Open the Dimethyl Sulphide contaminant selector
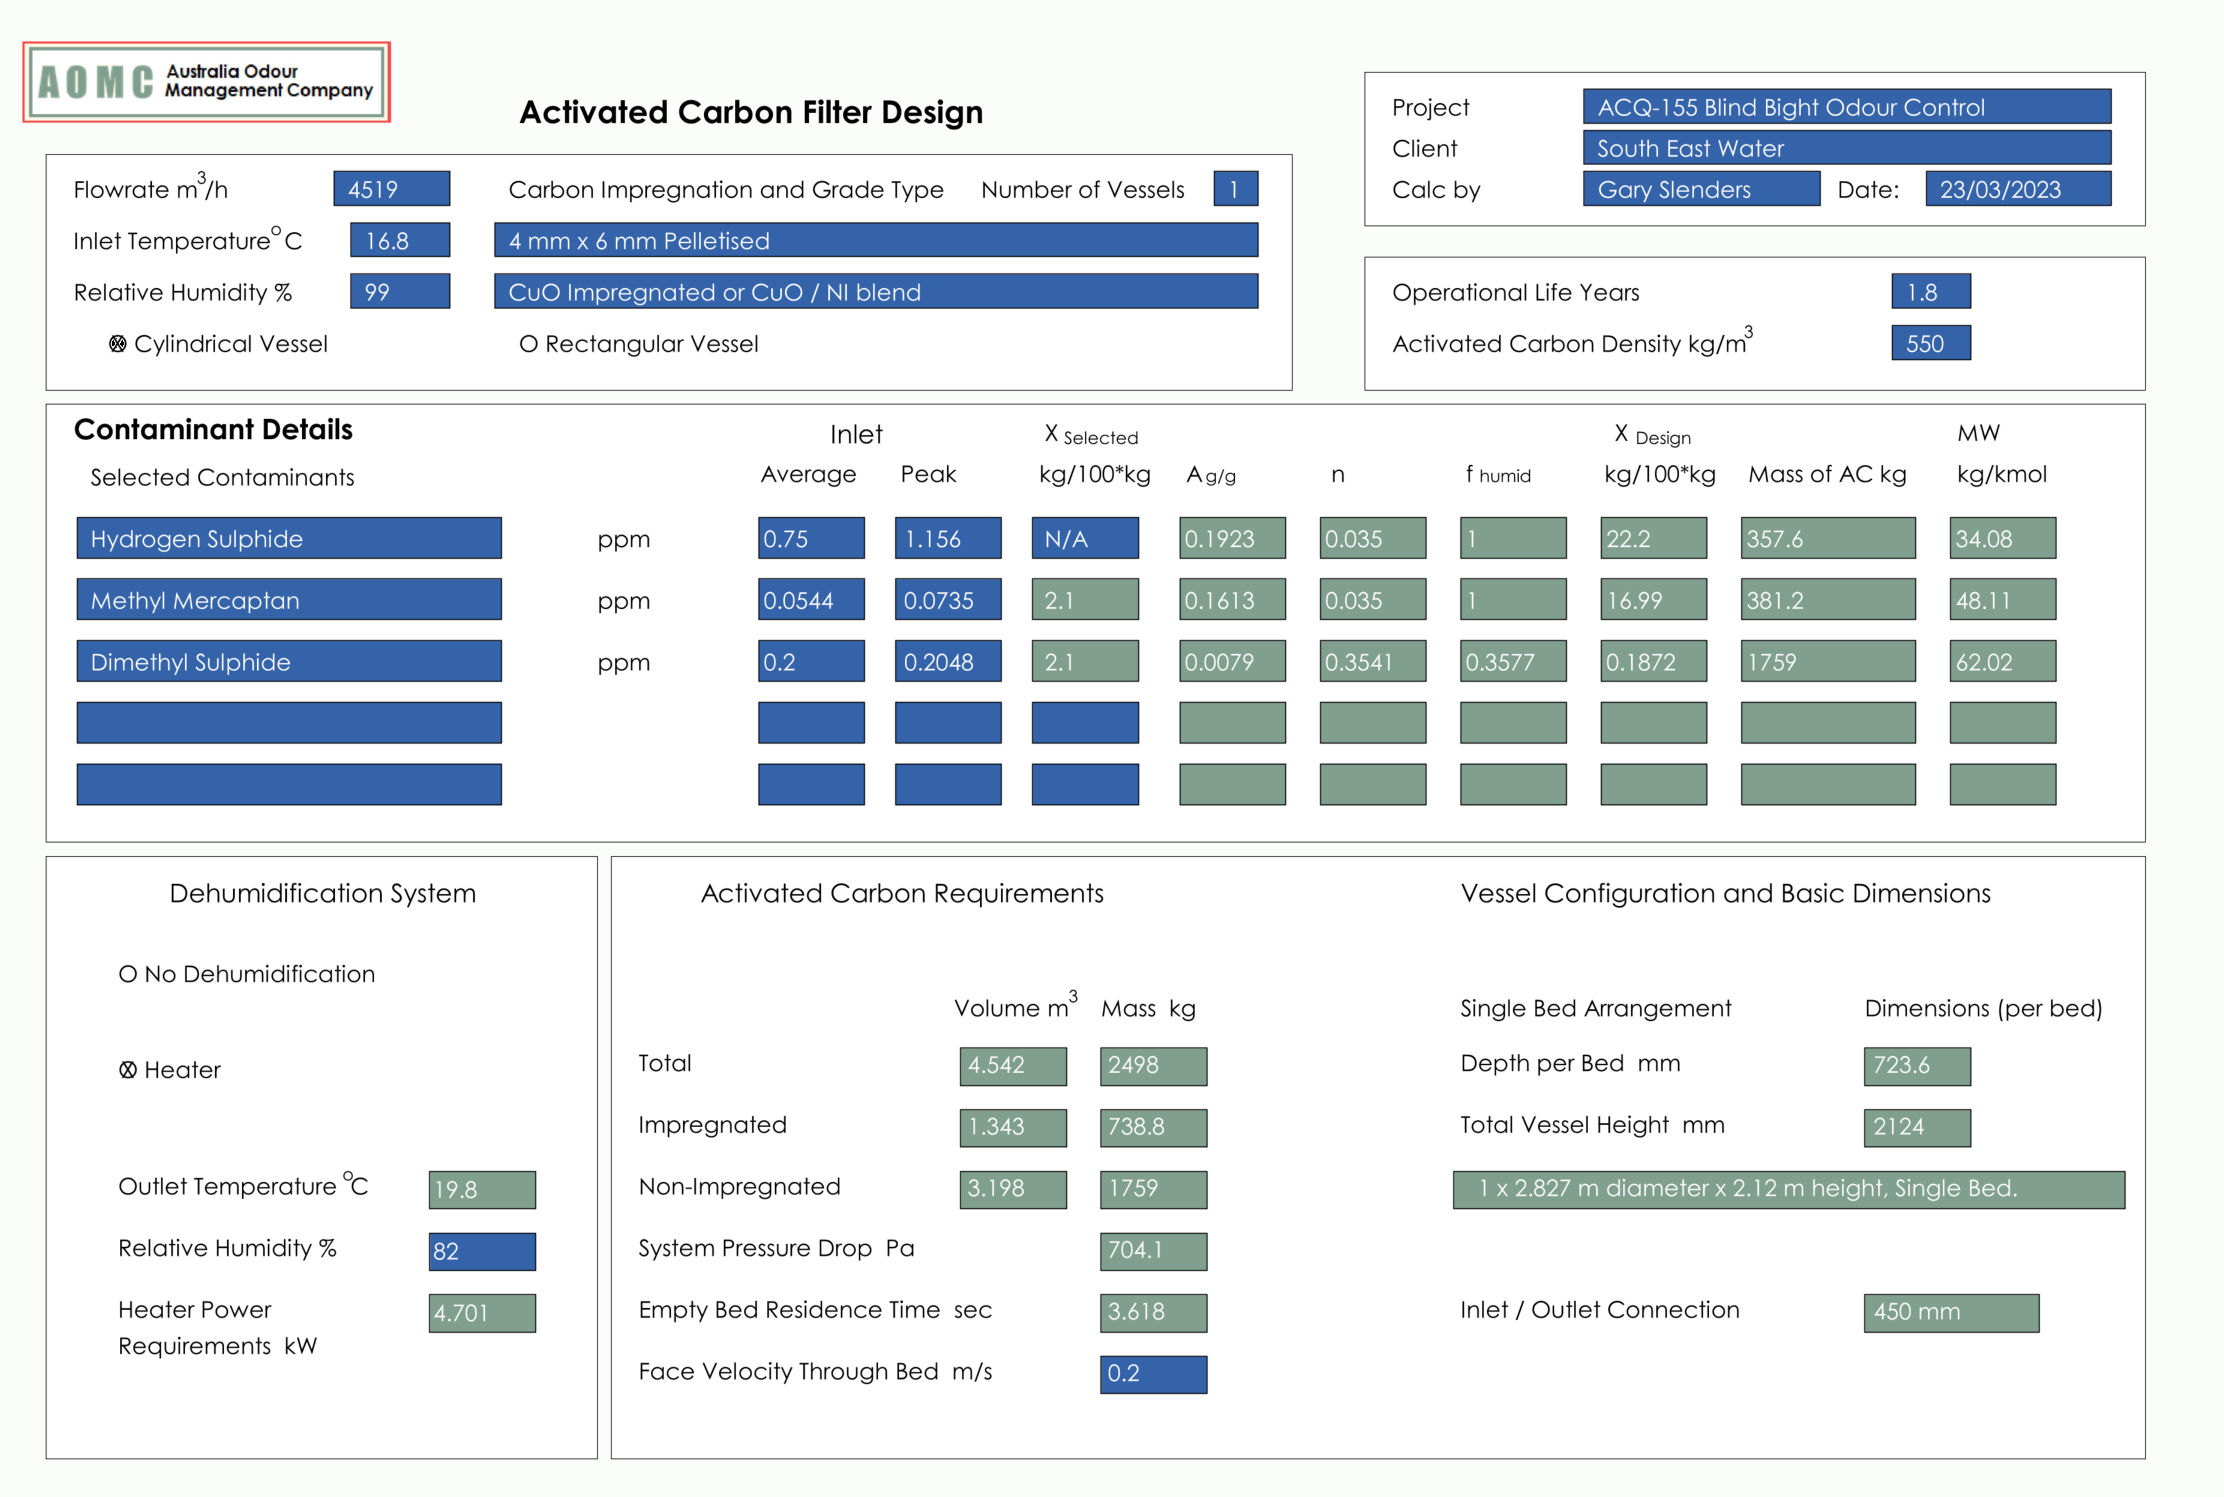This screenshot has height=1497, width=2224. (288, 661)
